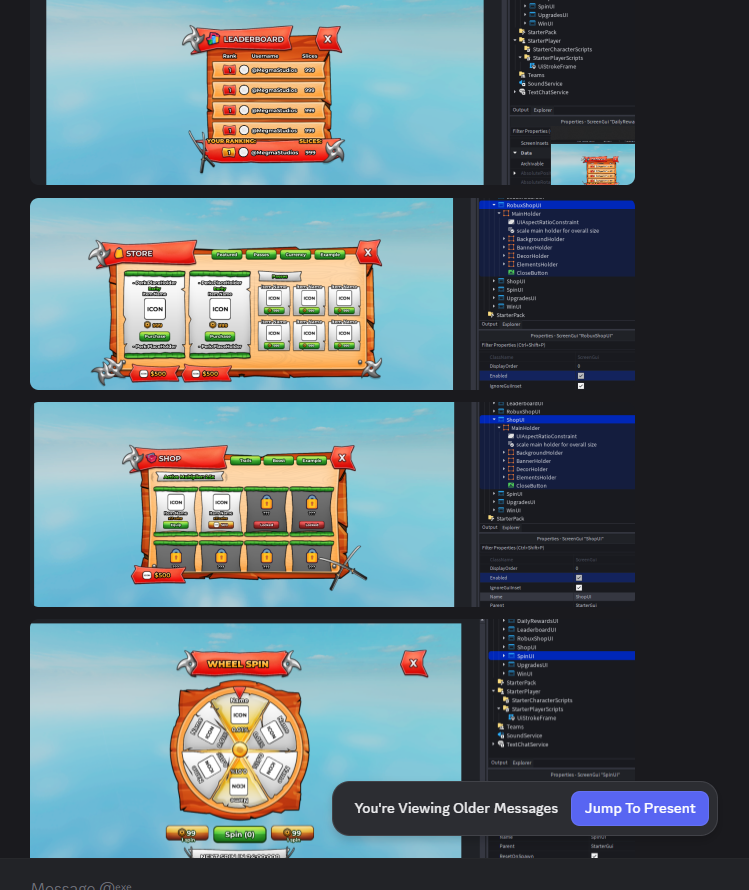Expand the highlighted SpinUI tree node arrow
This screenshot has height=890, width=749.
(x=504, y=656)
